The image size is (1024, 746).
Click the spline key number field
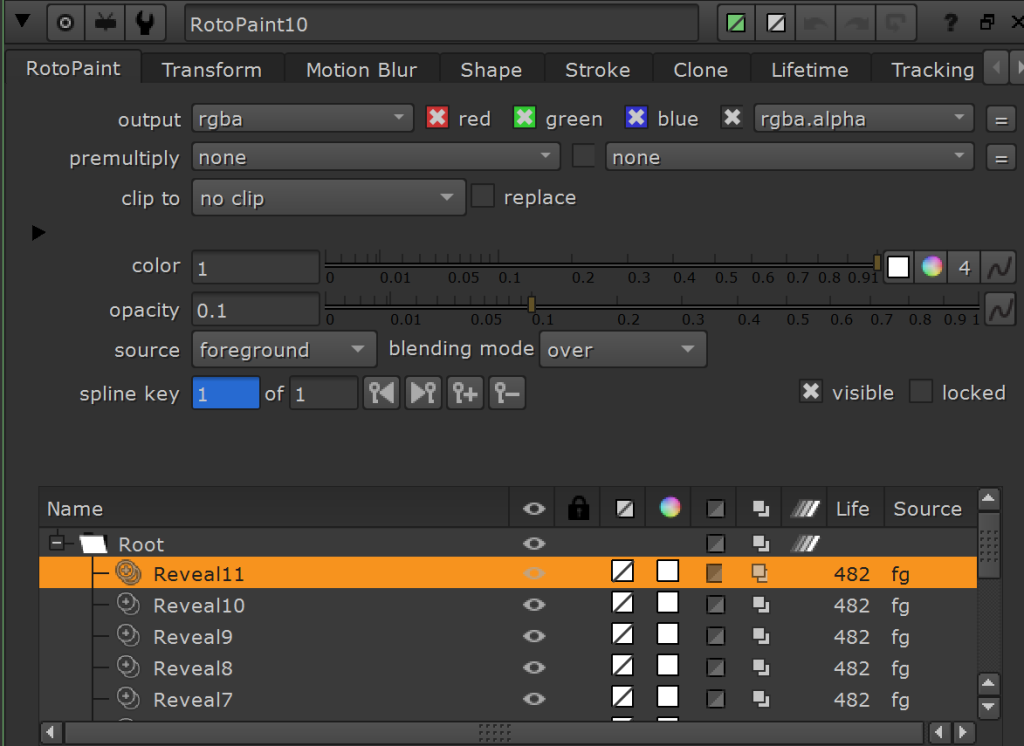(225, 393)
